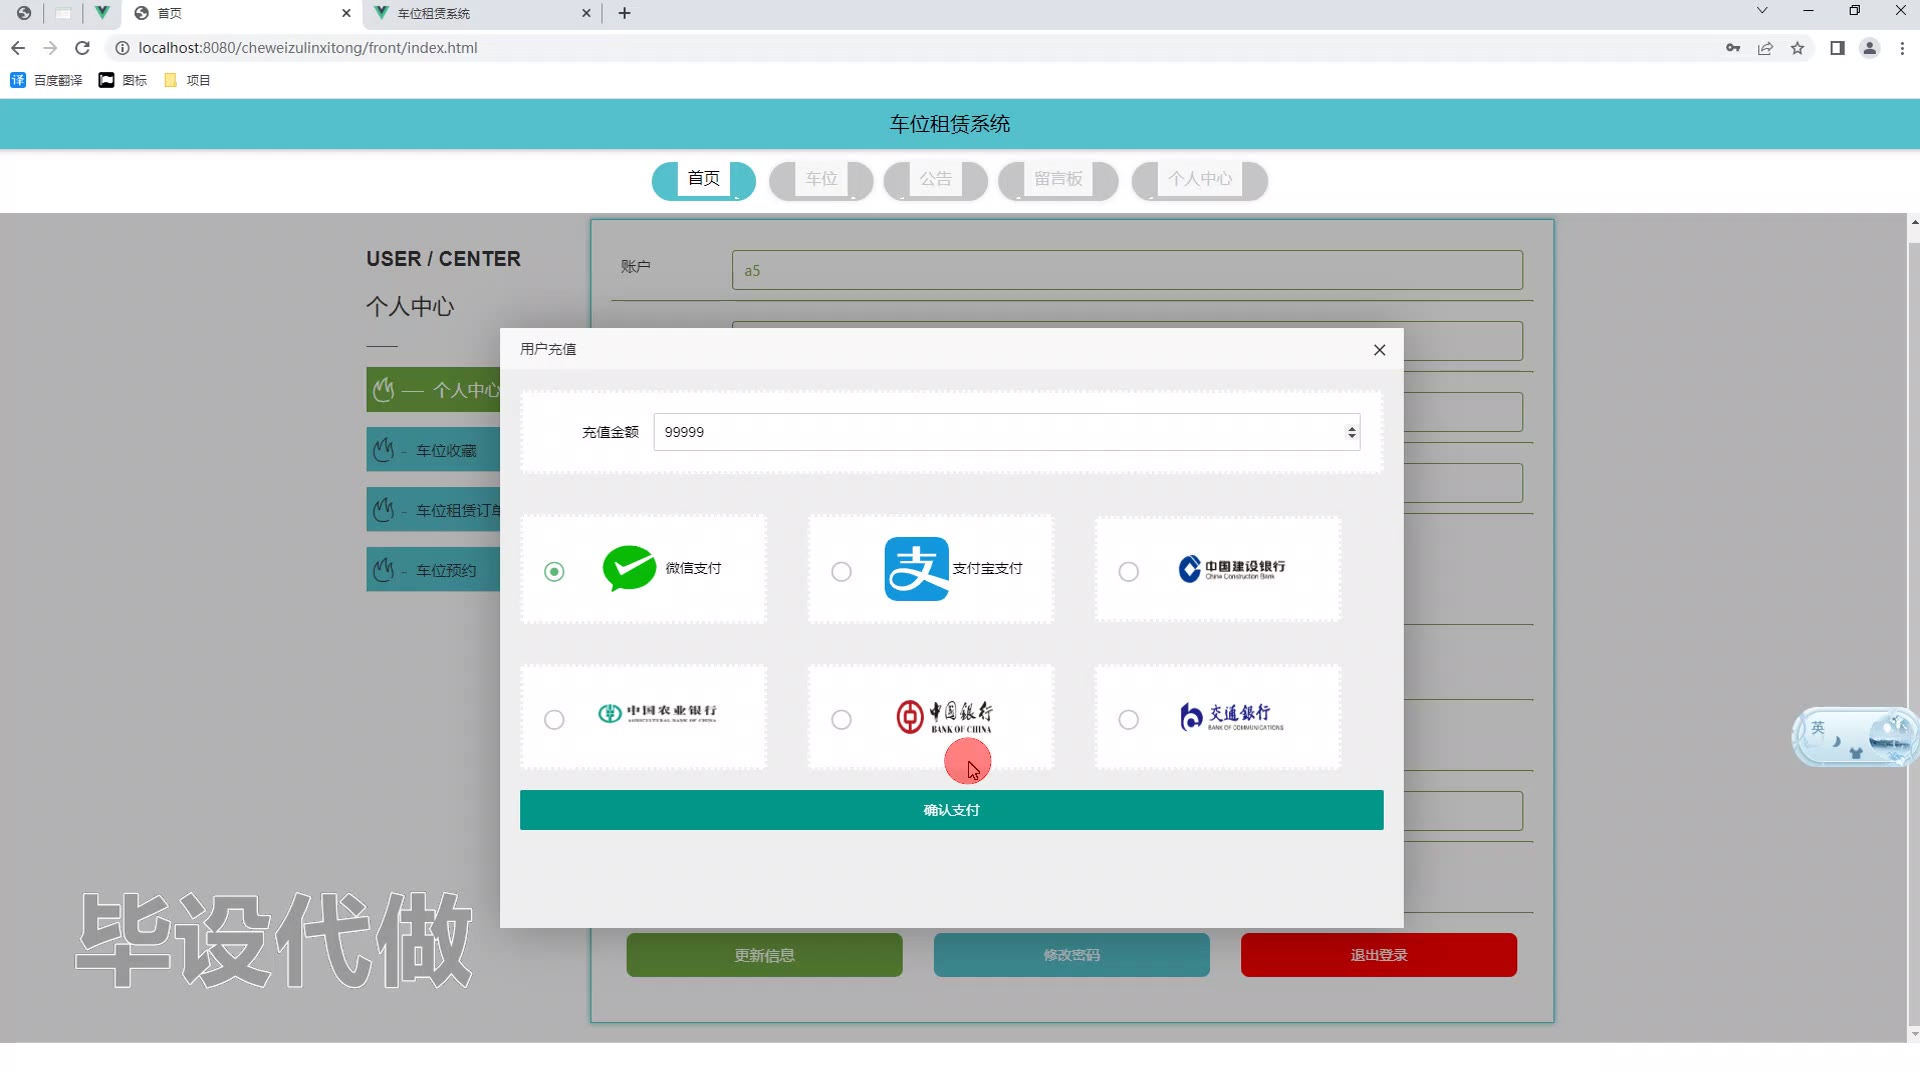1920x1072 pixels.
Task: Click the 车位预约 sidebar flame icon
Action: tap(383, 570)
